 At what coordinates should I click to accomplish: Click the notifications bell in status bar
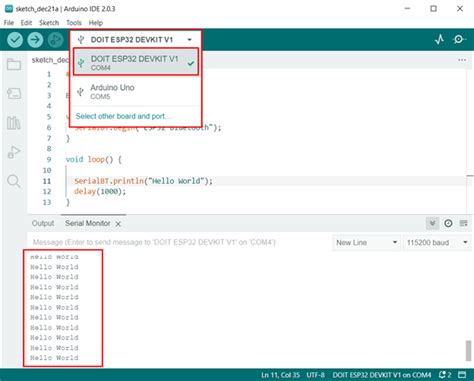(x=445, y=375)
